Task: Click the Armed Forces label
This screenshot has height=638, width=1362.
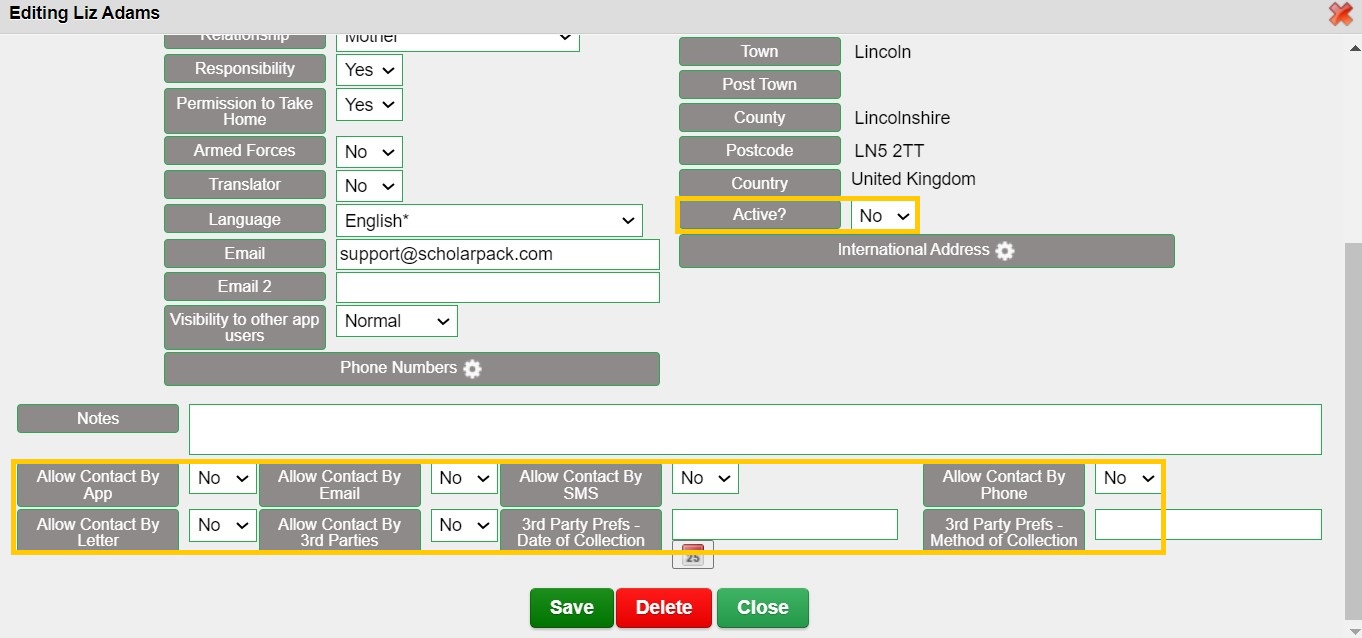Action: point(245,151)
